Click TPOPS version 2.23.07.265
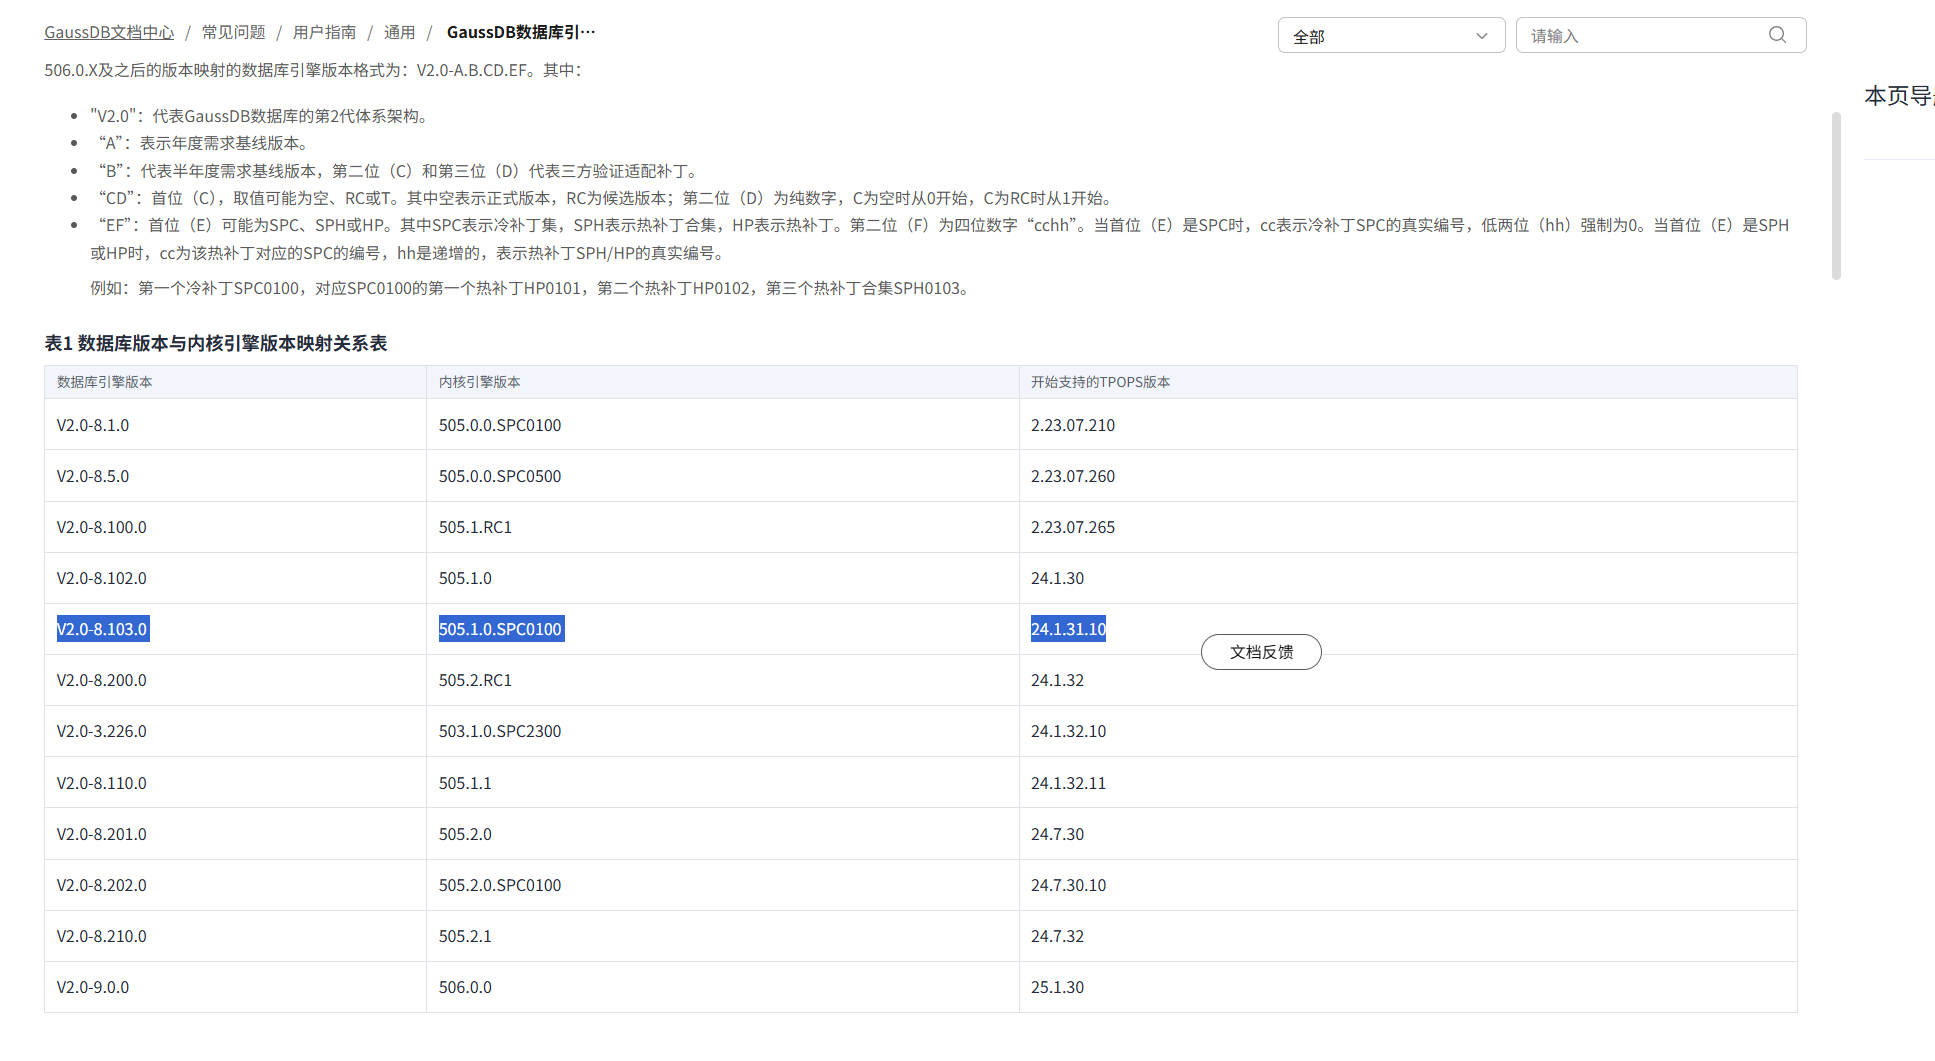Screen dimensions: 1935x1061 pos(1073,527)
